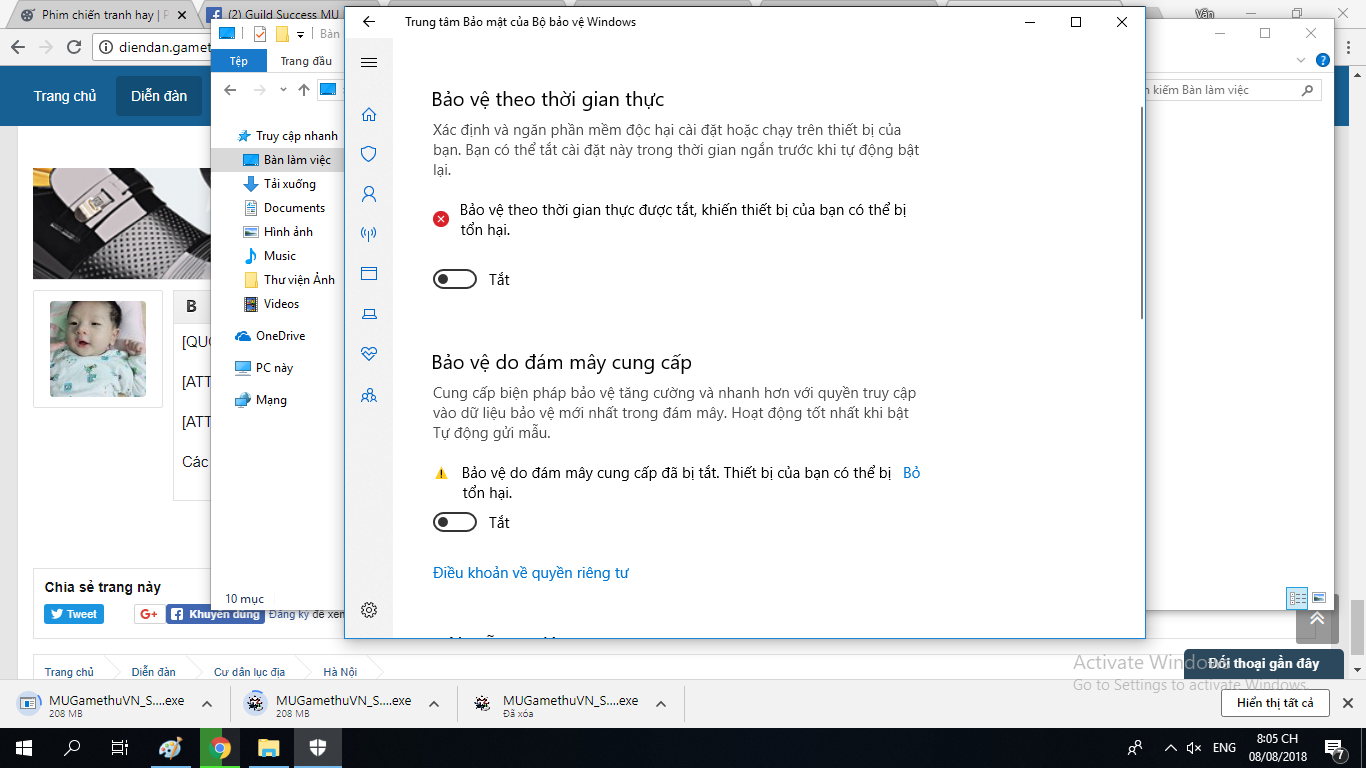Screen dimensions: 1366x768
Task: Select Hình ảnh in navigation pane
Action: tap(278, 232)
